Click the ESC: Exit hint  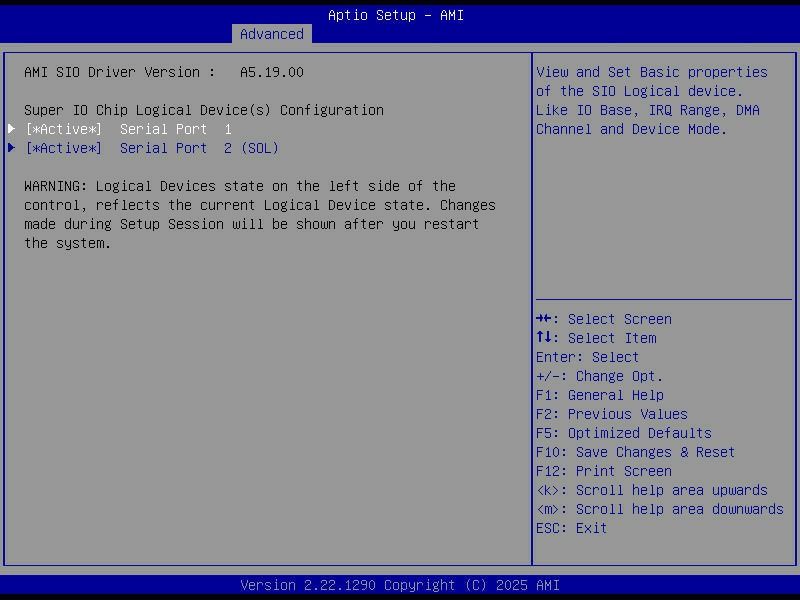[x=571, y=529]
